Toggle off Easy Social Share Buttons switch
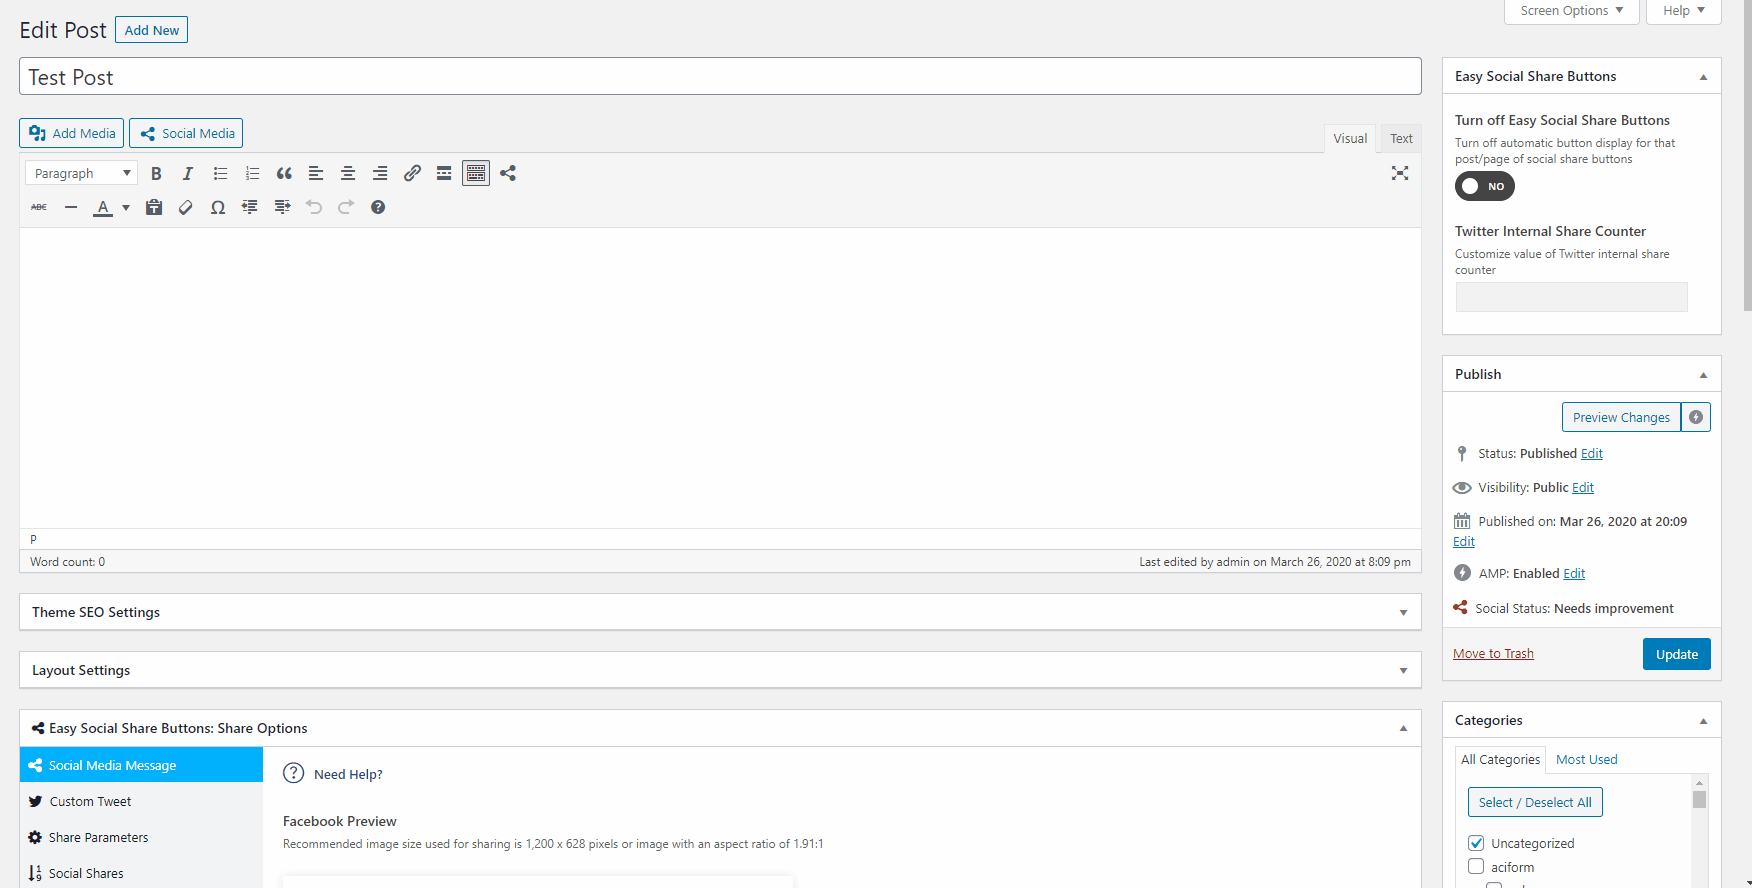 (1484, 187)
